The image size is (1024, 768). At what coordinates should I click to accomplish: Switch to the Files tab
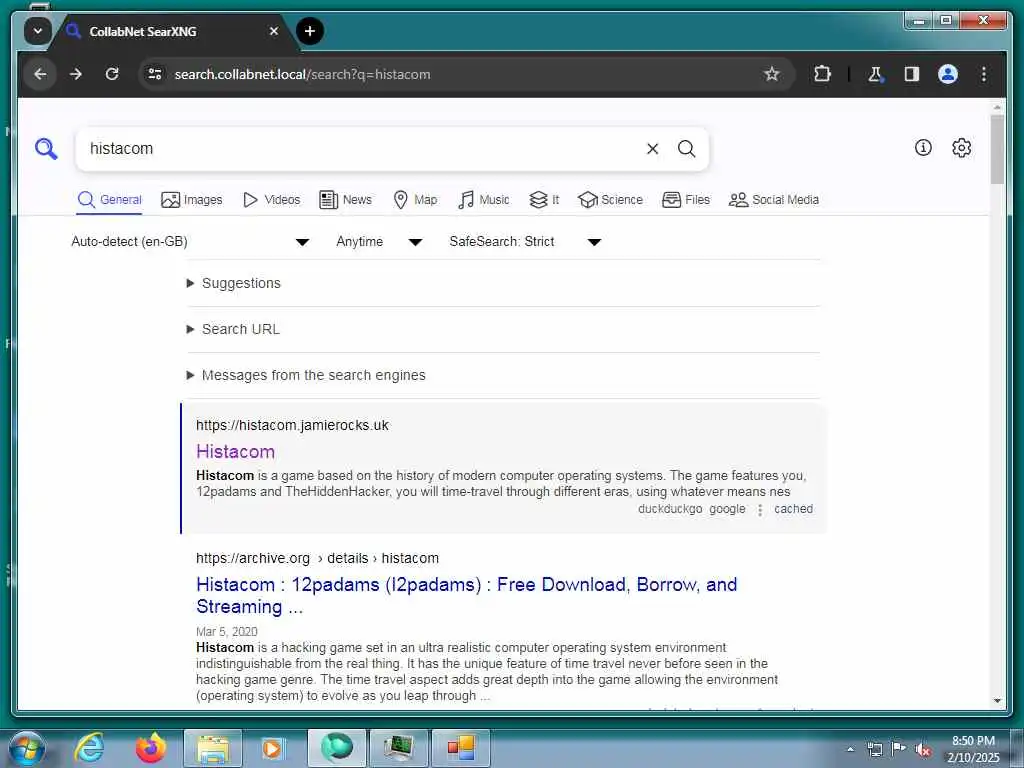pos(686,200)
